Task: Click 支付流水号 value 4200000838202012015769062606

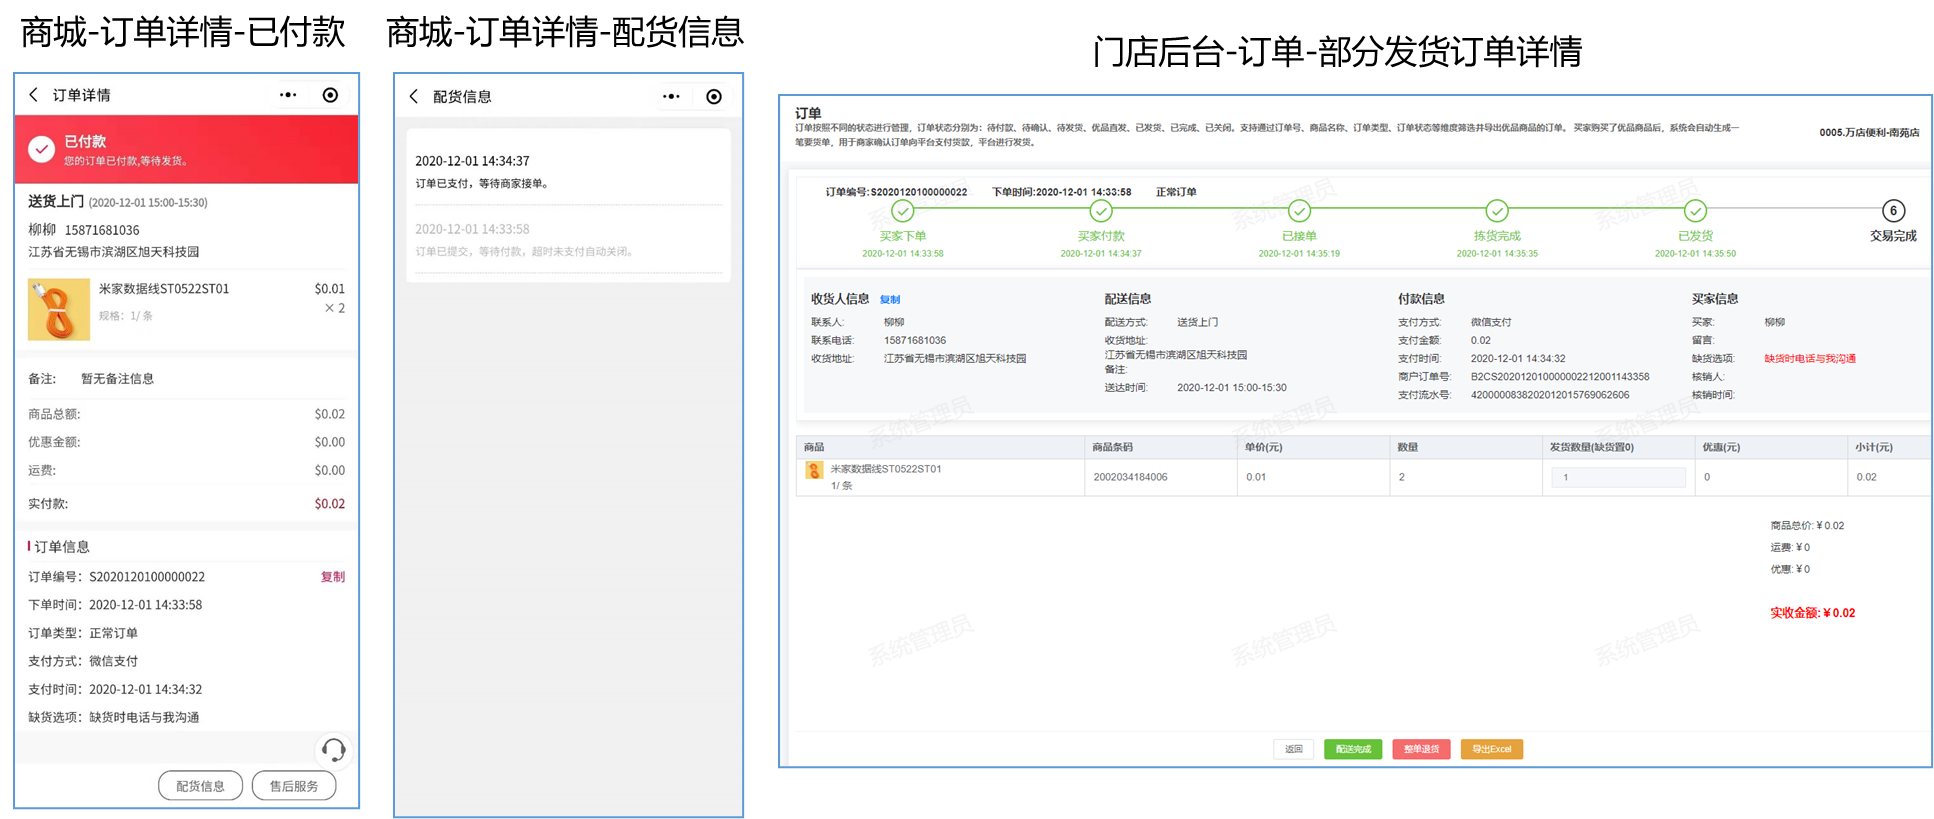Action: pyautogui.click(x=1550, y=395)
